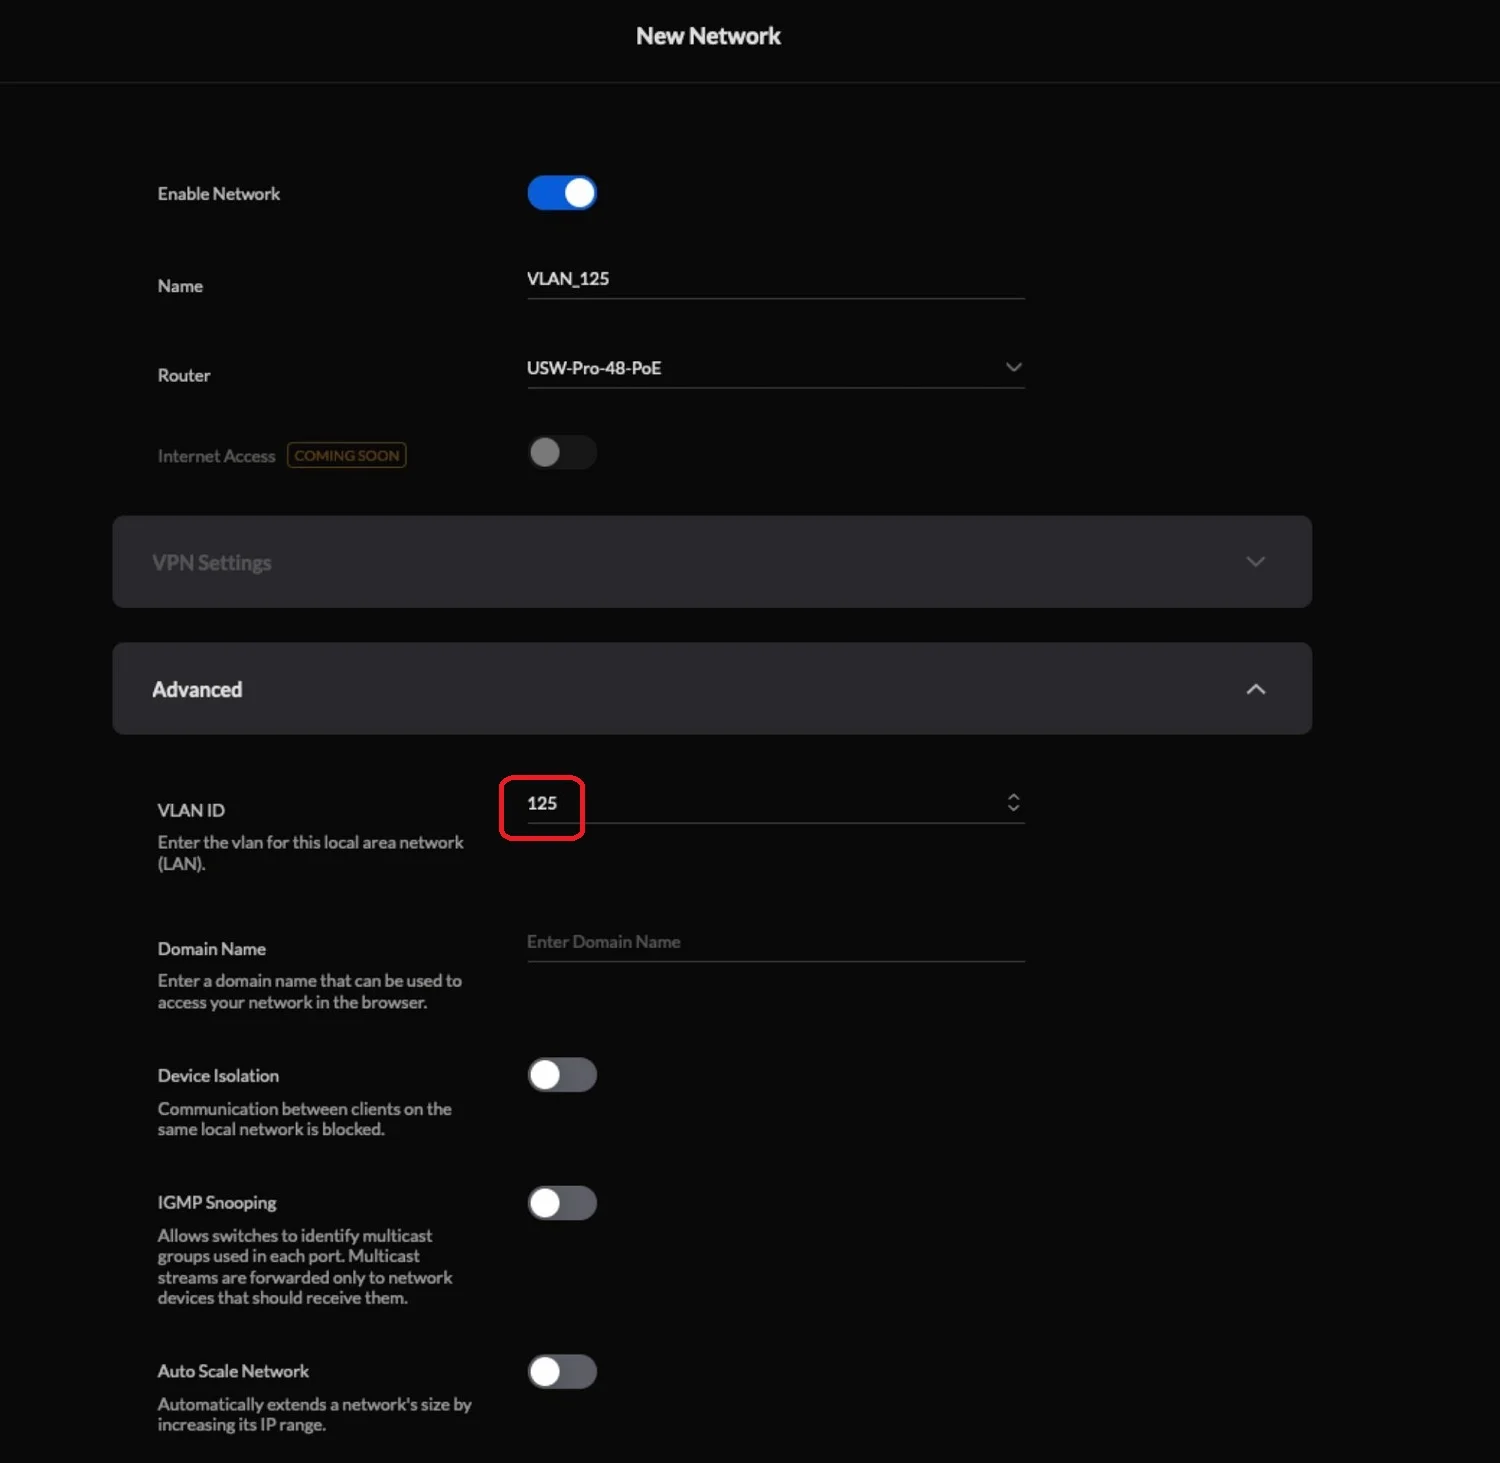Click the VLAN ID label
This screenshot has height=1463, width=1500.
tap(191, 811)
